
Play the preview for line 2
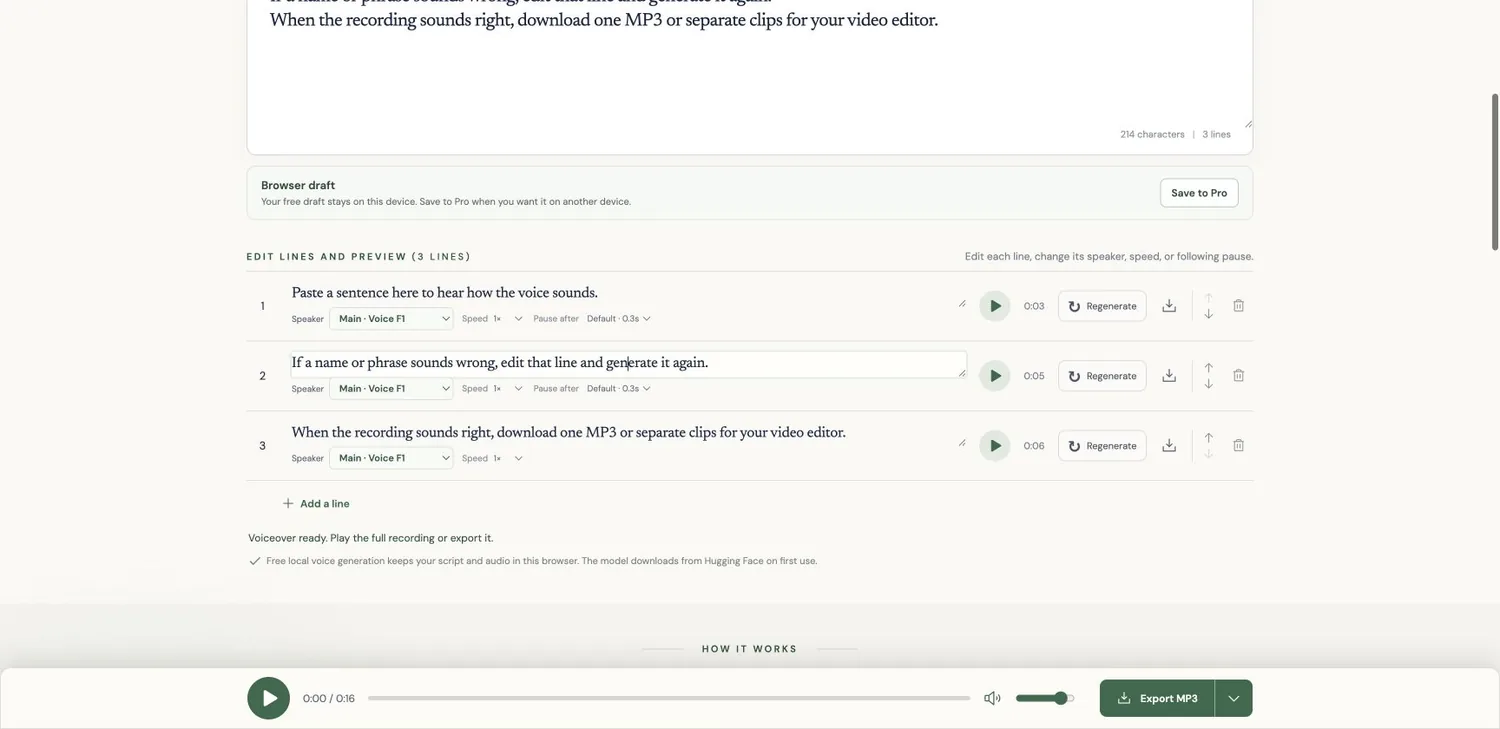pos(994,376)
